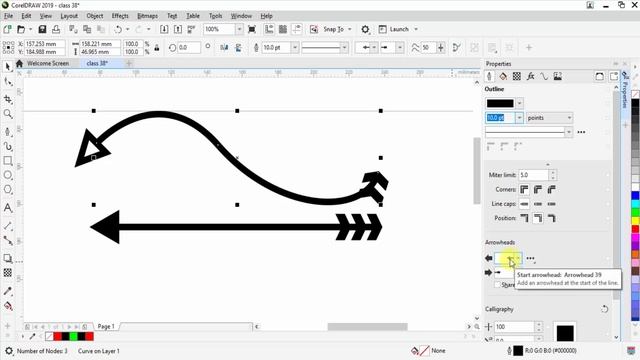Viewport: 640px width, 360px height.
Task: Add a new document tab
Action: [129, 64]
